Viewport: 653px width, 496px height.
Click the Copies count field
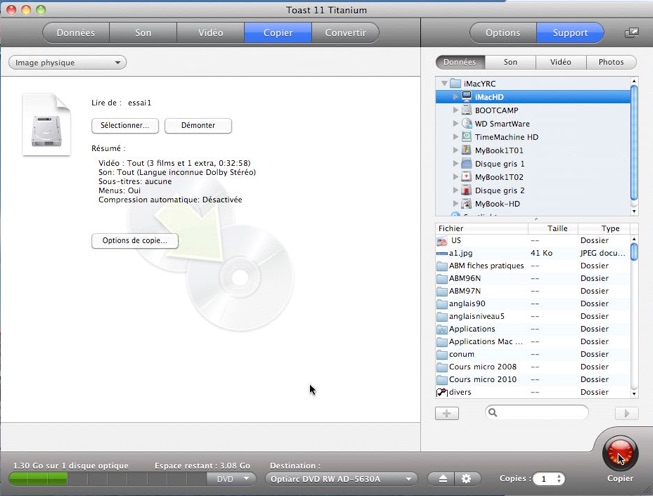click(x=544, y=479)
